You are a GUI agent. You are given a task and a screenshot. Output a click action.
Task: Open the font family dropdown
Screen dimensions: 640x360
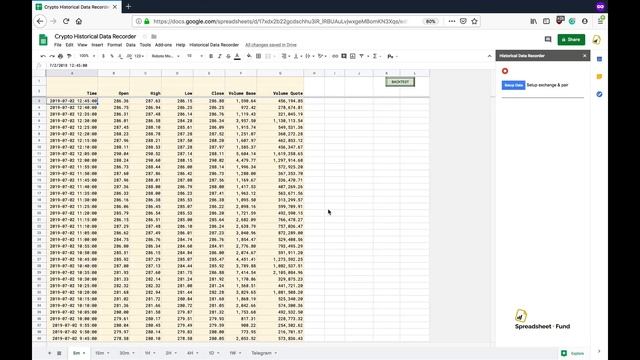(165, 56)
